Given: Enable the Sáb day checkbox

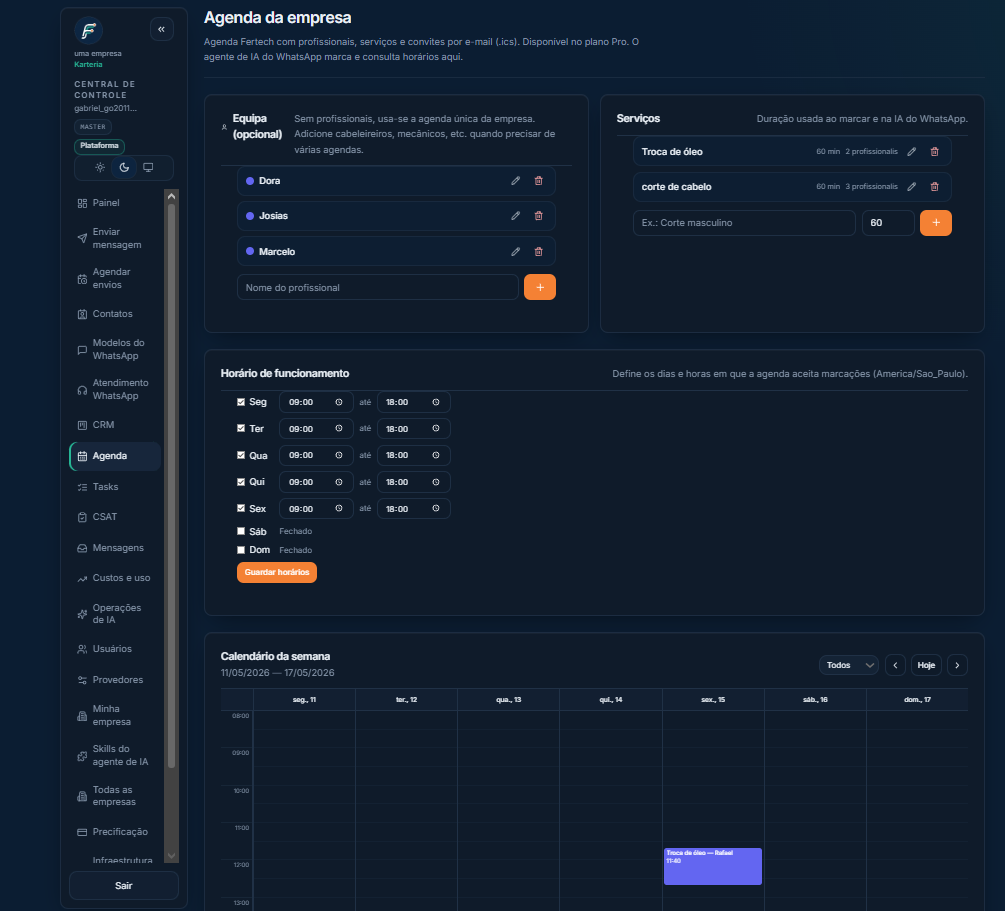Looking at the screenshot, I should click(x=241, y=531).
